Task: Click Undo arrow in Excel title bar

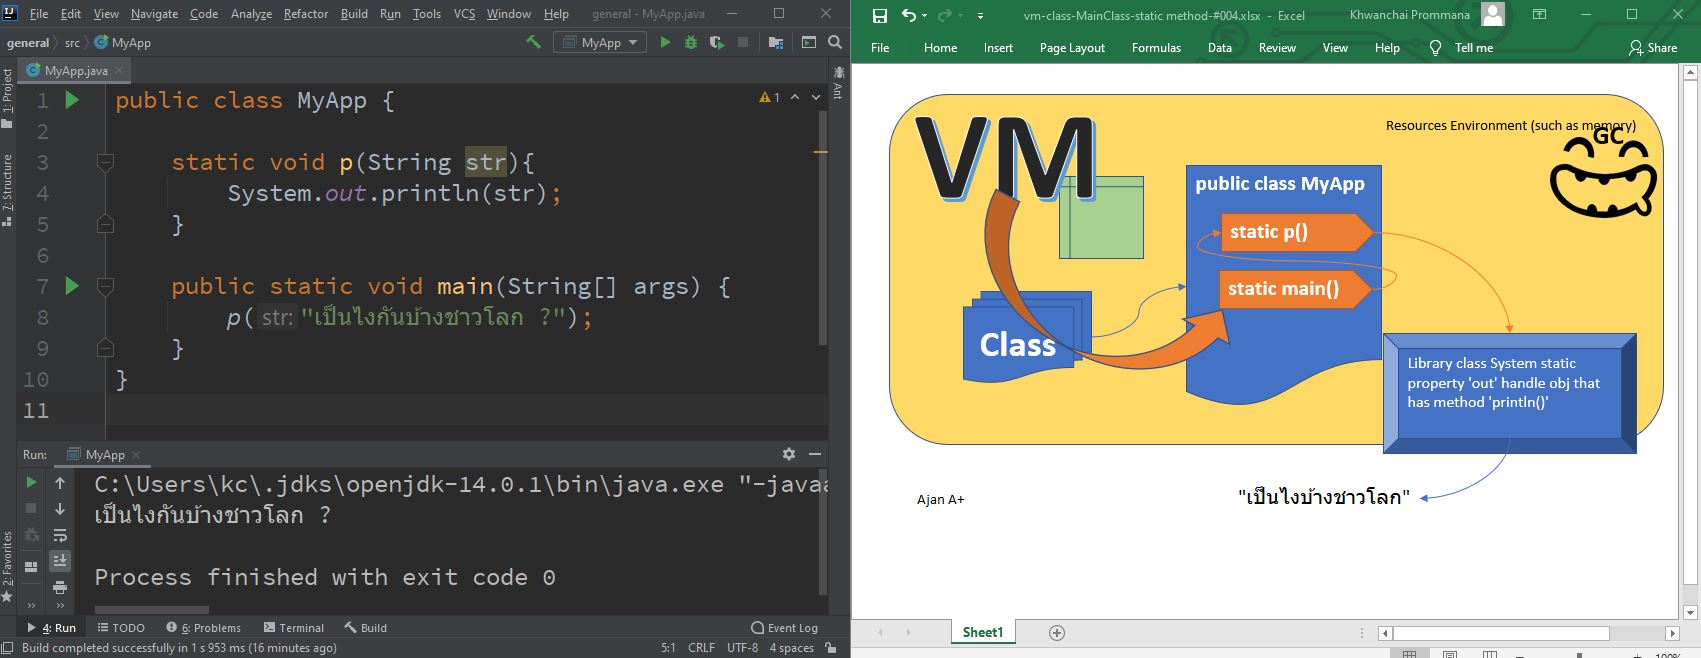Action: click(908, 15)
